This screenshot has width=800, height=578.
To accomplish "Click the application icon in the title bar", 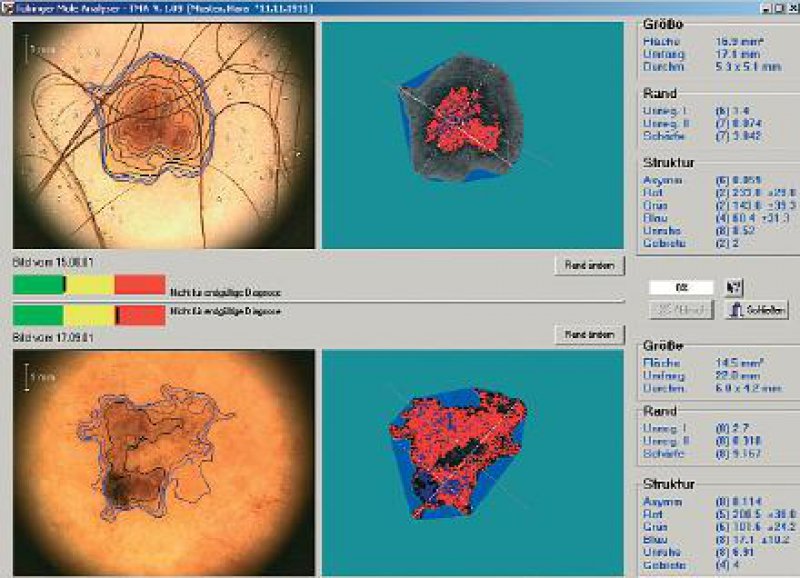I will (x=7, y=8).
